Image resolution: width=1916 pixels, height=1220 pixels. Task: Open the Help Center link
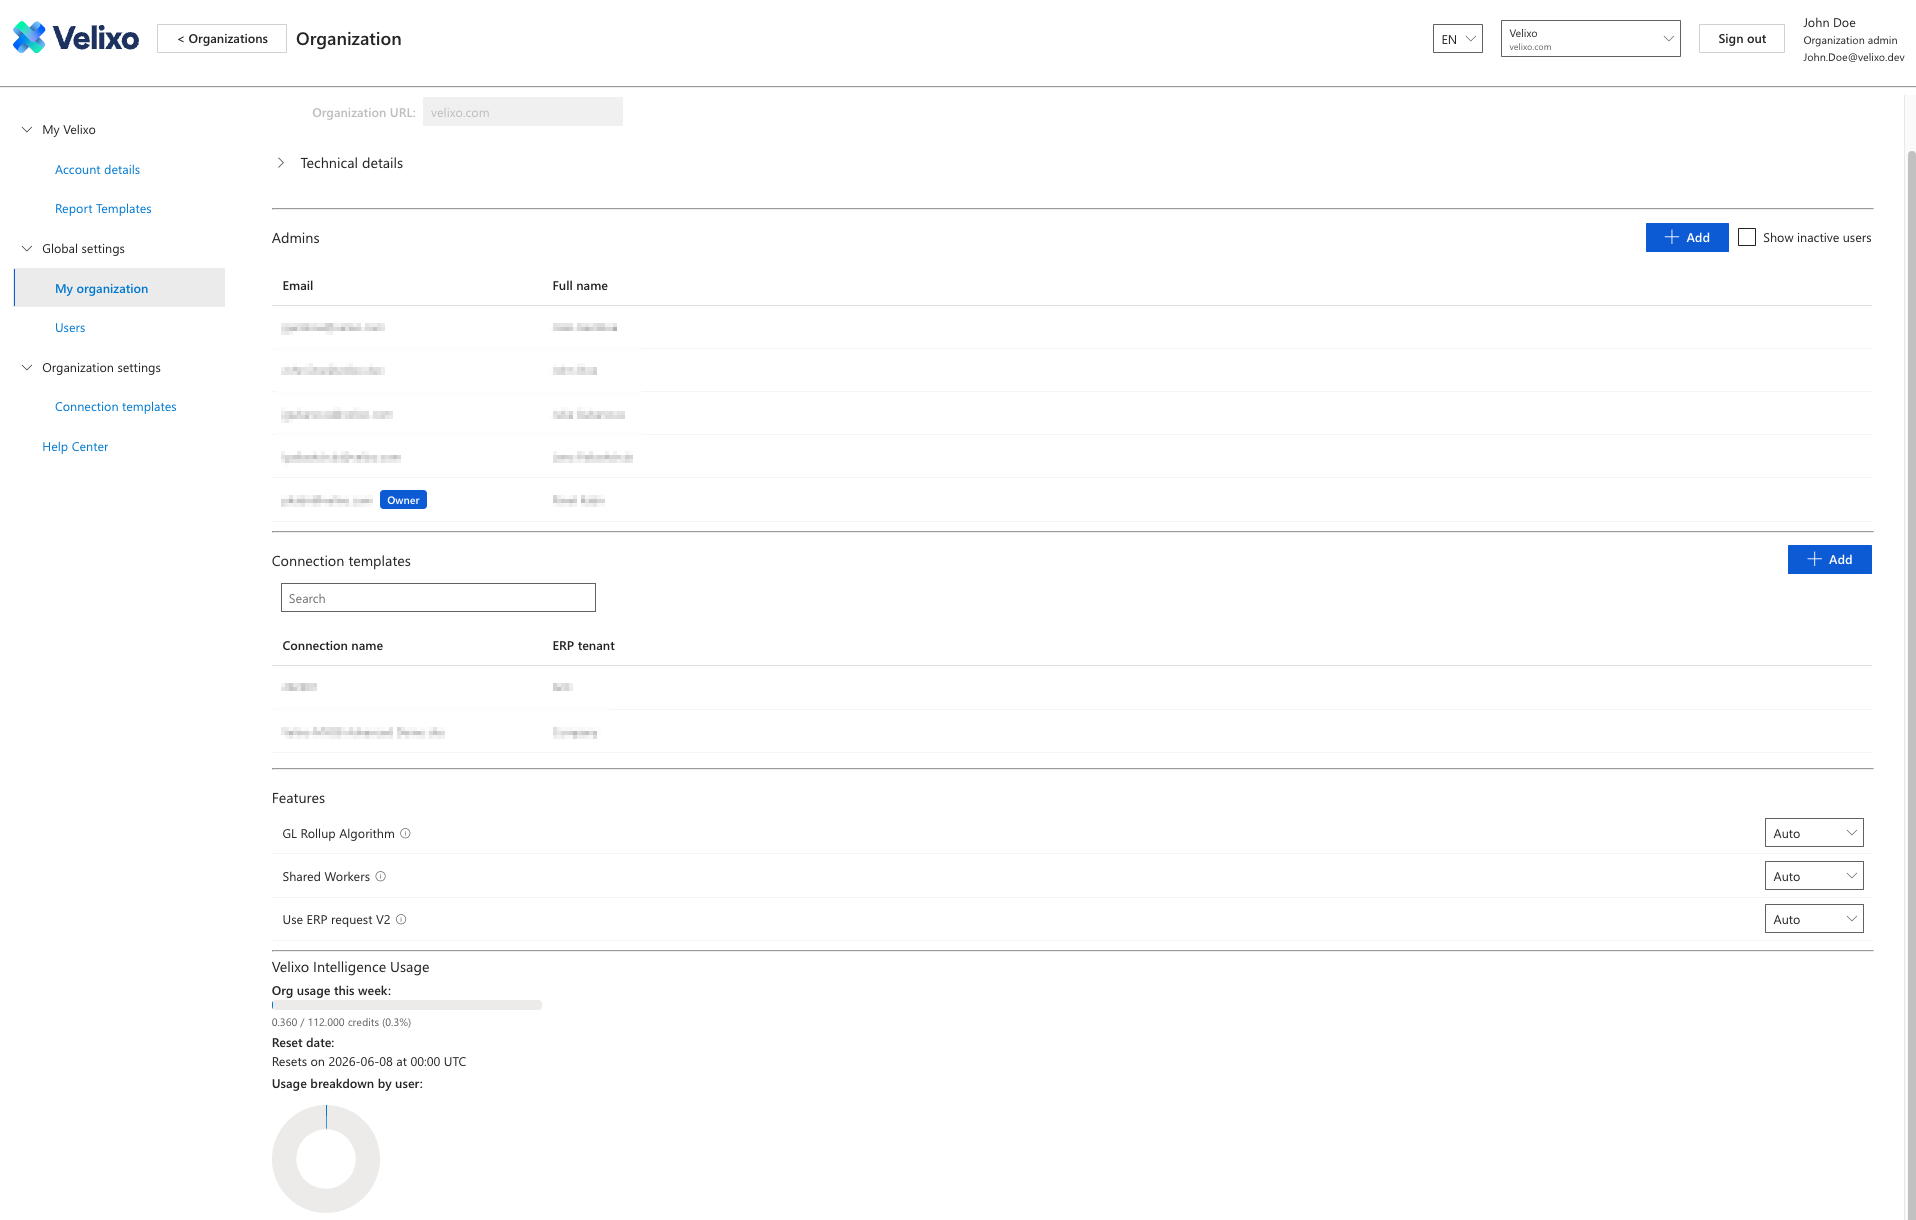click(x=75, y=446)
